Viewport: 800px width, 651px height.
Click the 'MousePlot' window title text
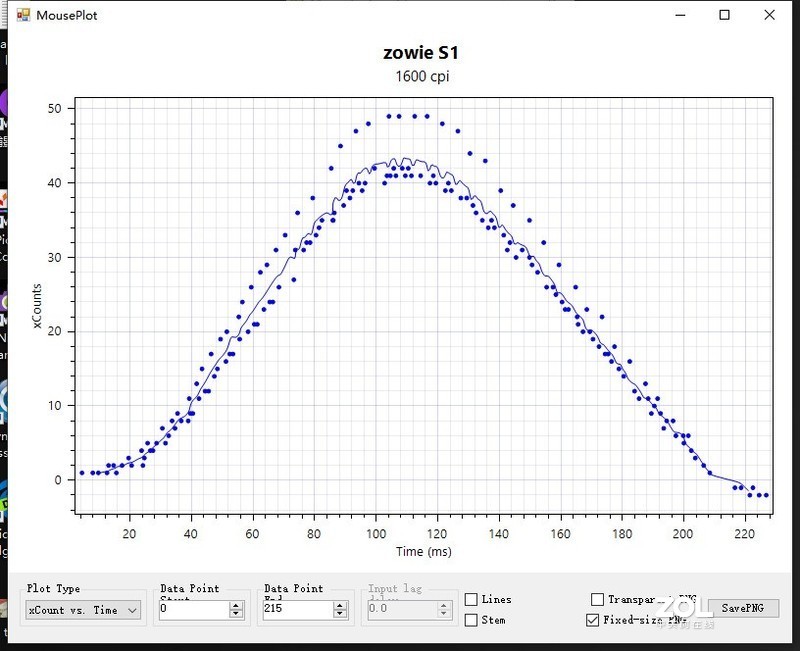67,15
